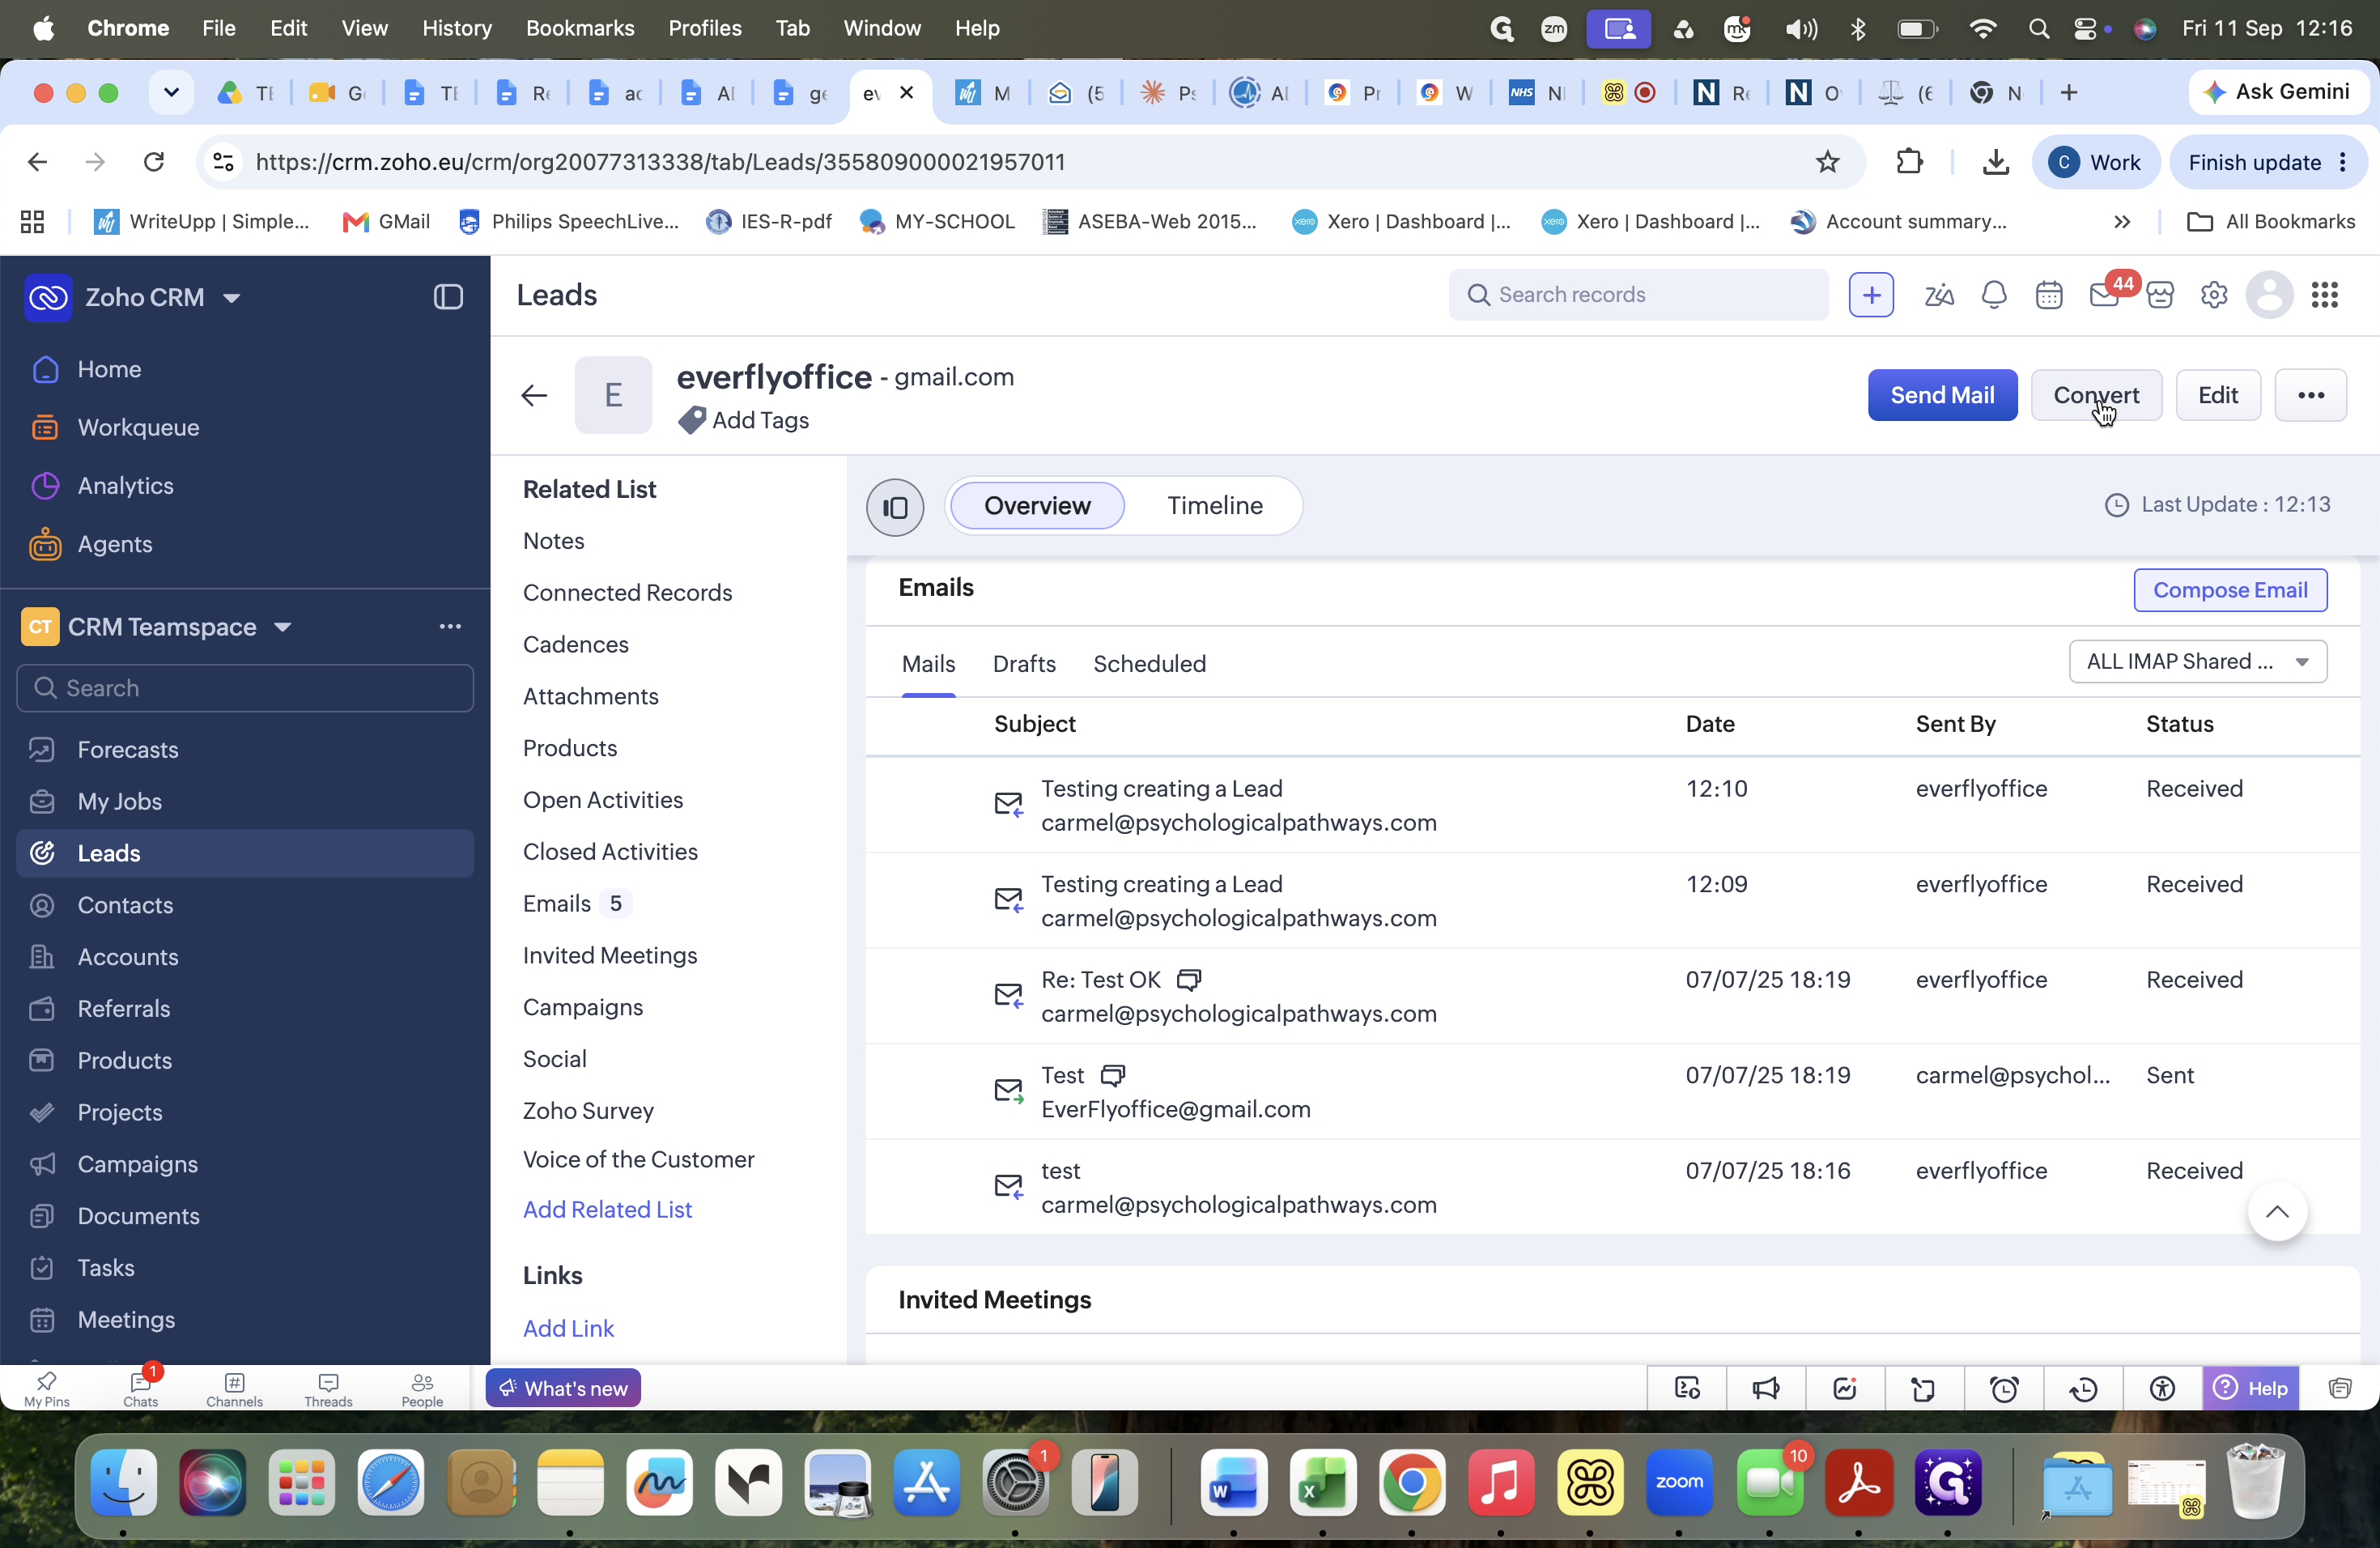
Task: Expand the Zoho CRM dropdown arrow
Action: [232, 298]
